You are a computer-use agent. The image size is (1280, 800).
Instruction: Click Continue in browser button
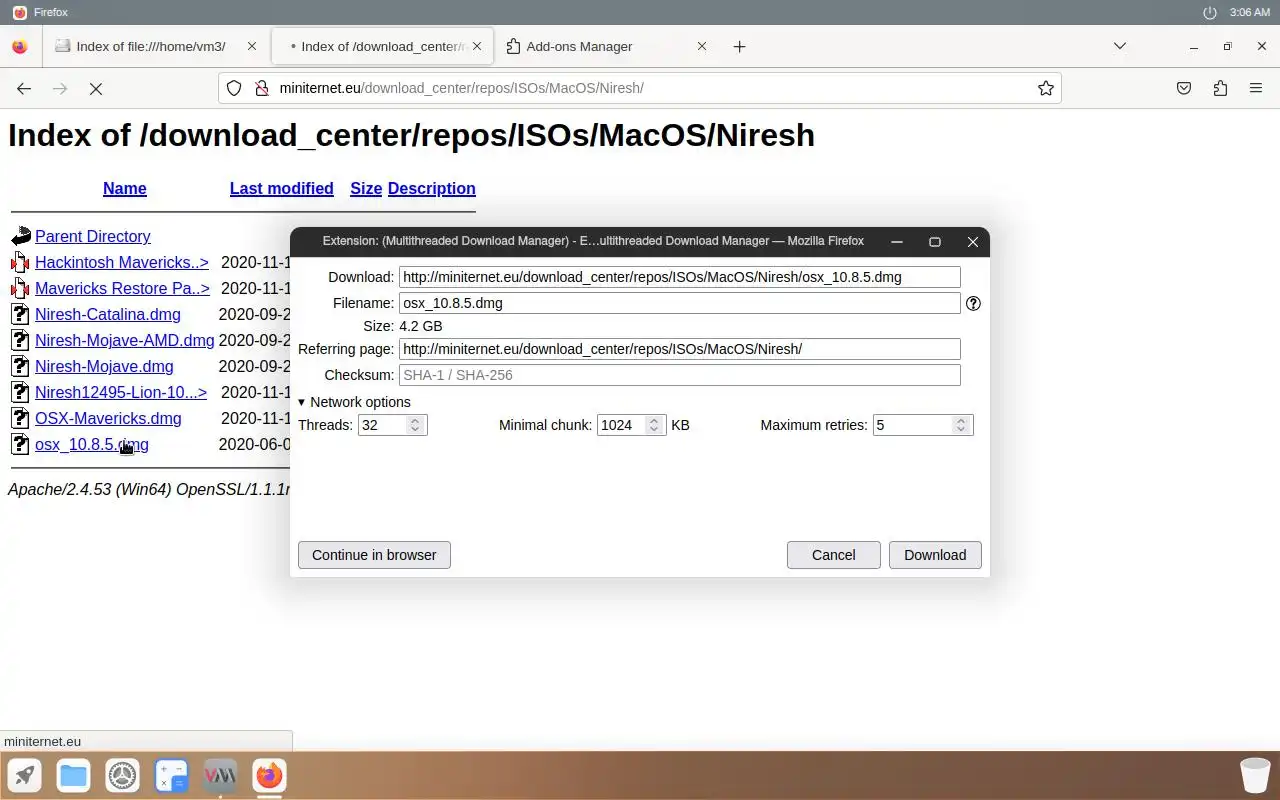[374, 555]
